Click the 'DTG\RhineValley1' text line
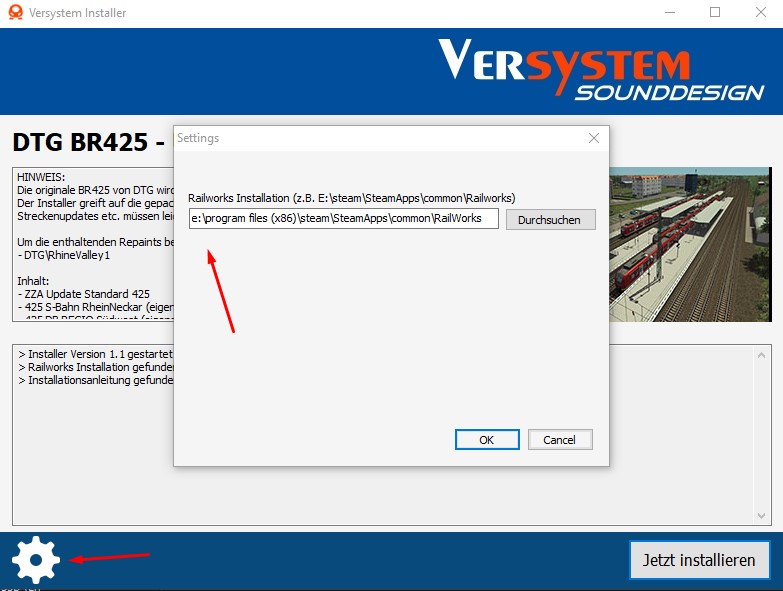Image resolution: width=783 pixels, height=591 pixels. [63, 255]
